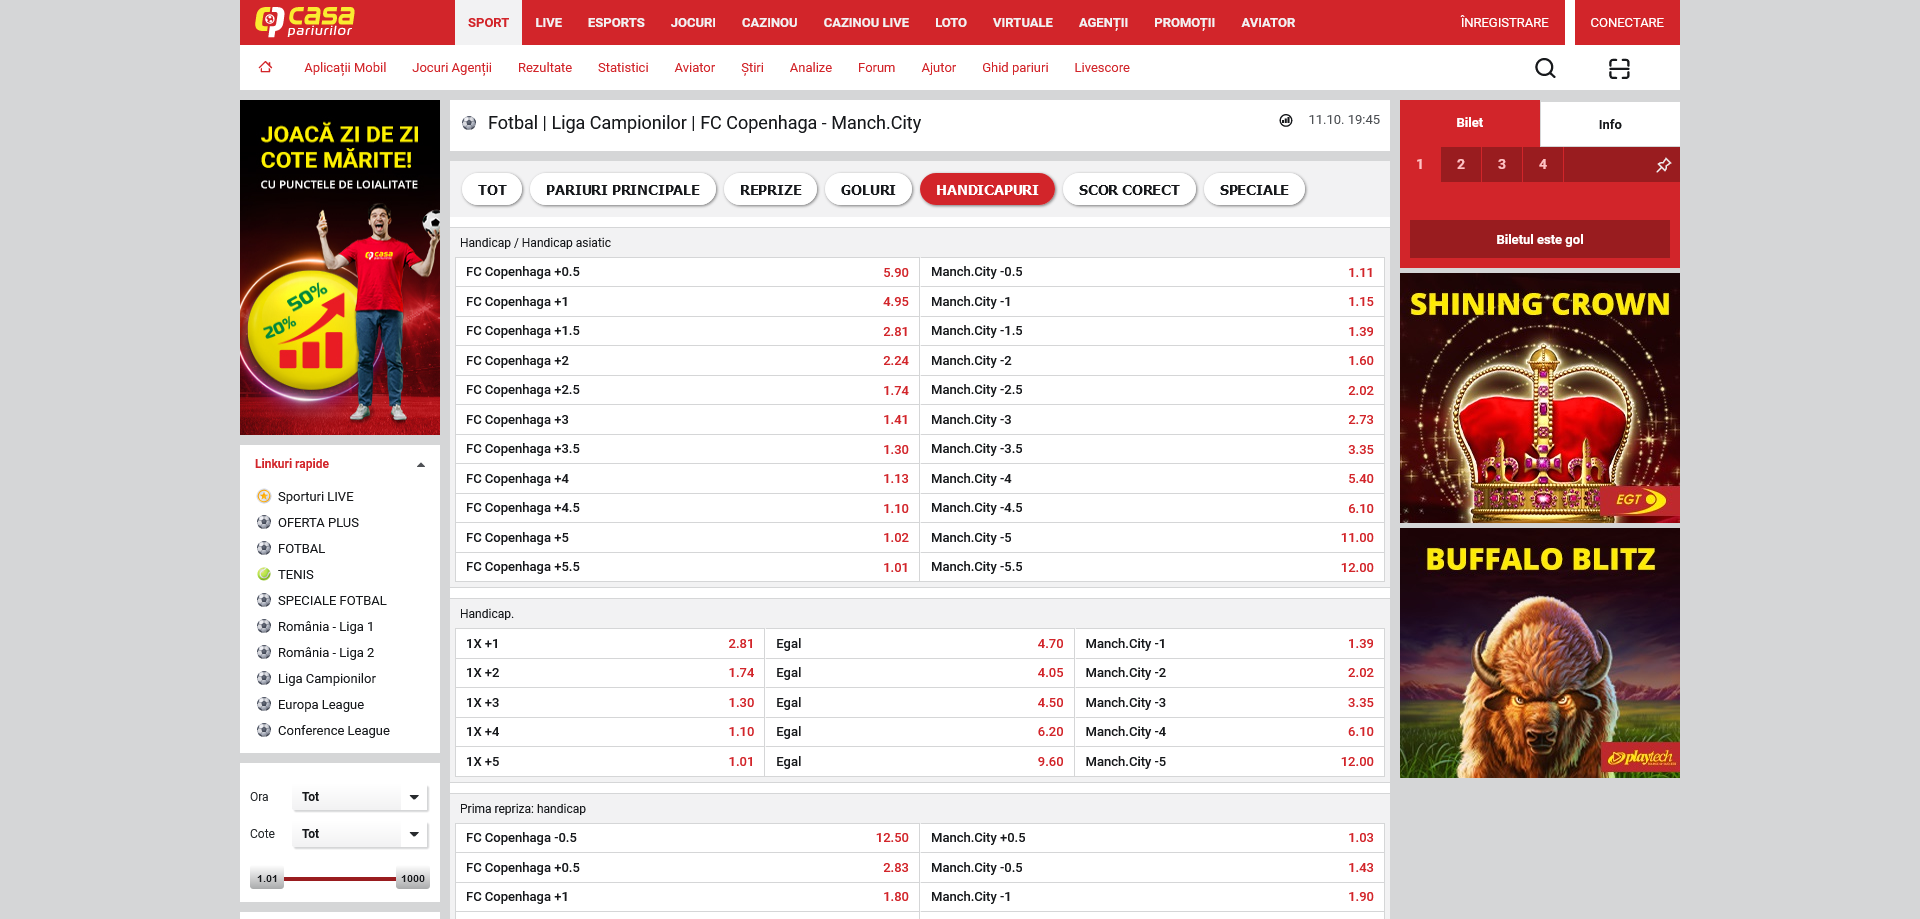1920x919 pixels.
Task: Open the Livescore link
Action: 1102,68
